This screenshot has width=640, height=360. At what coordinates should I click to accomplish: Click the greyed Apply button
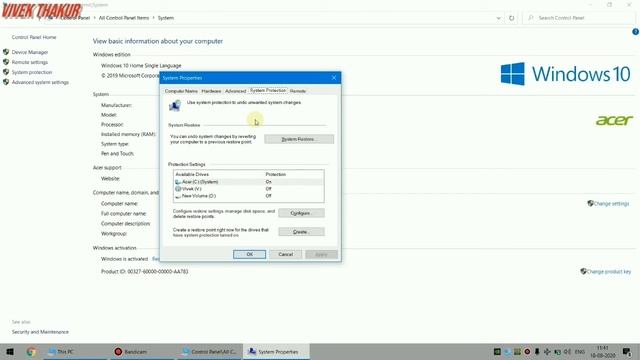(321, 254)
